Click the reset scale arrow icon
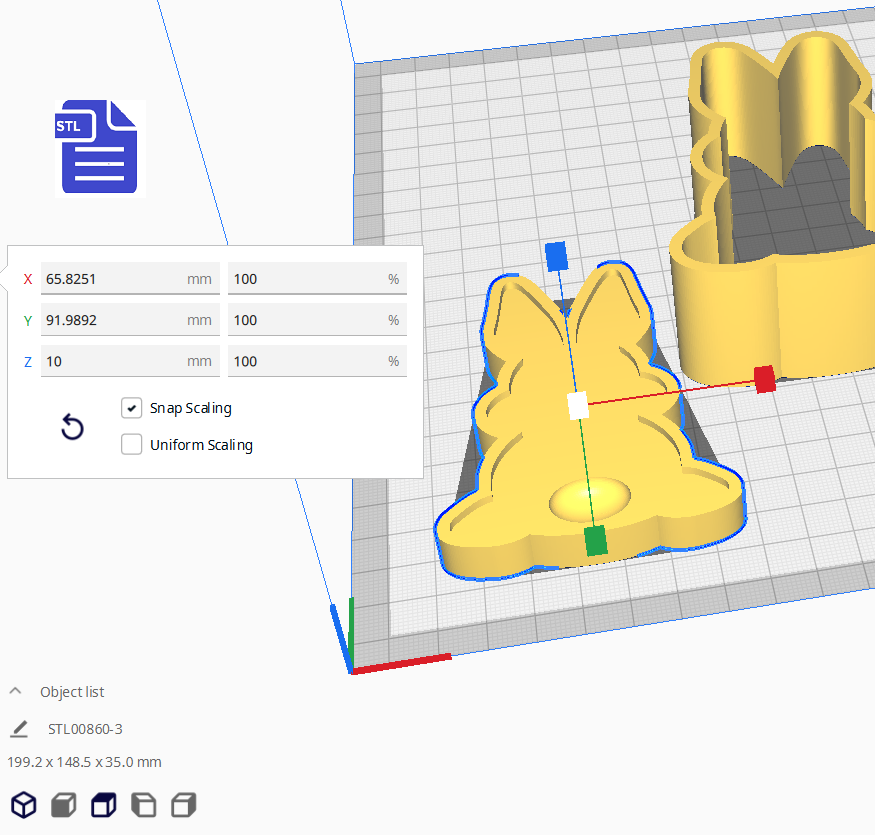The image size is (875, 835). coord(72,428)
